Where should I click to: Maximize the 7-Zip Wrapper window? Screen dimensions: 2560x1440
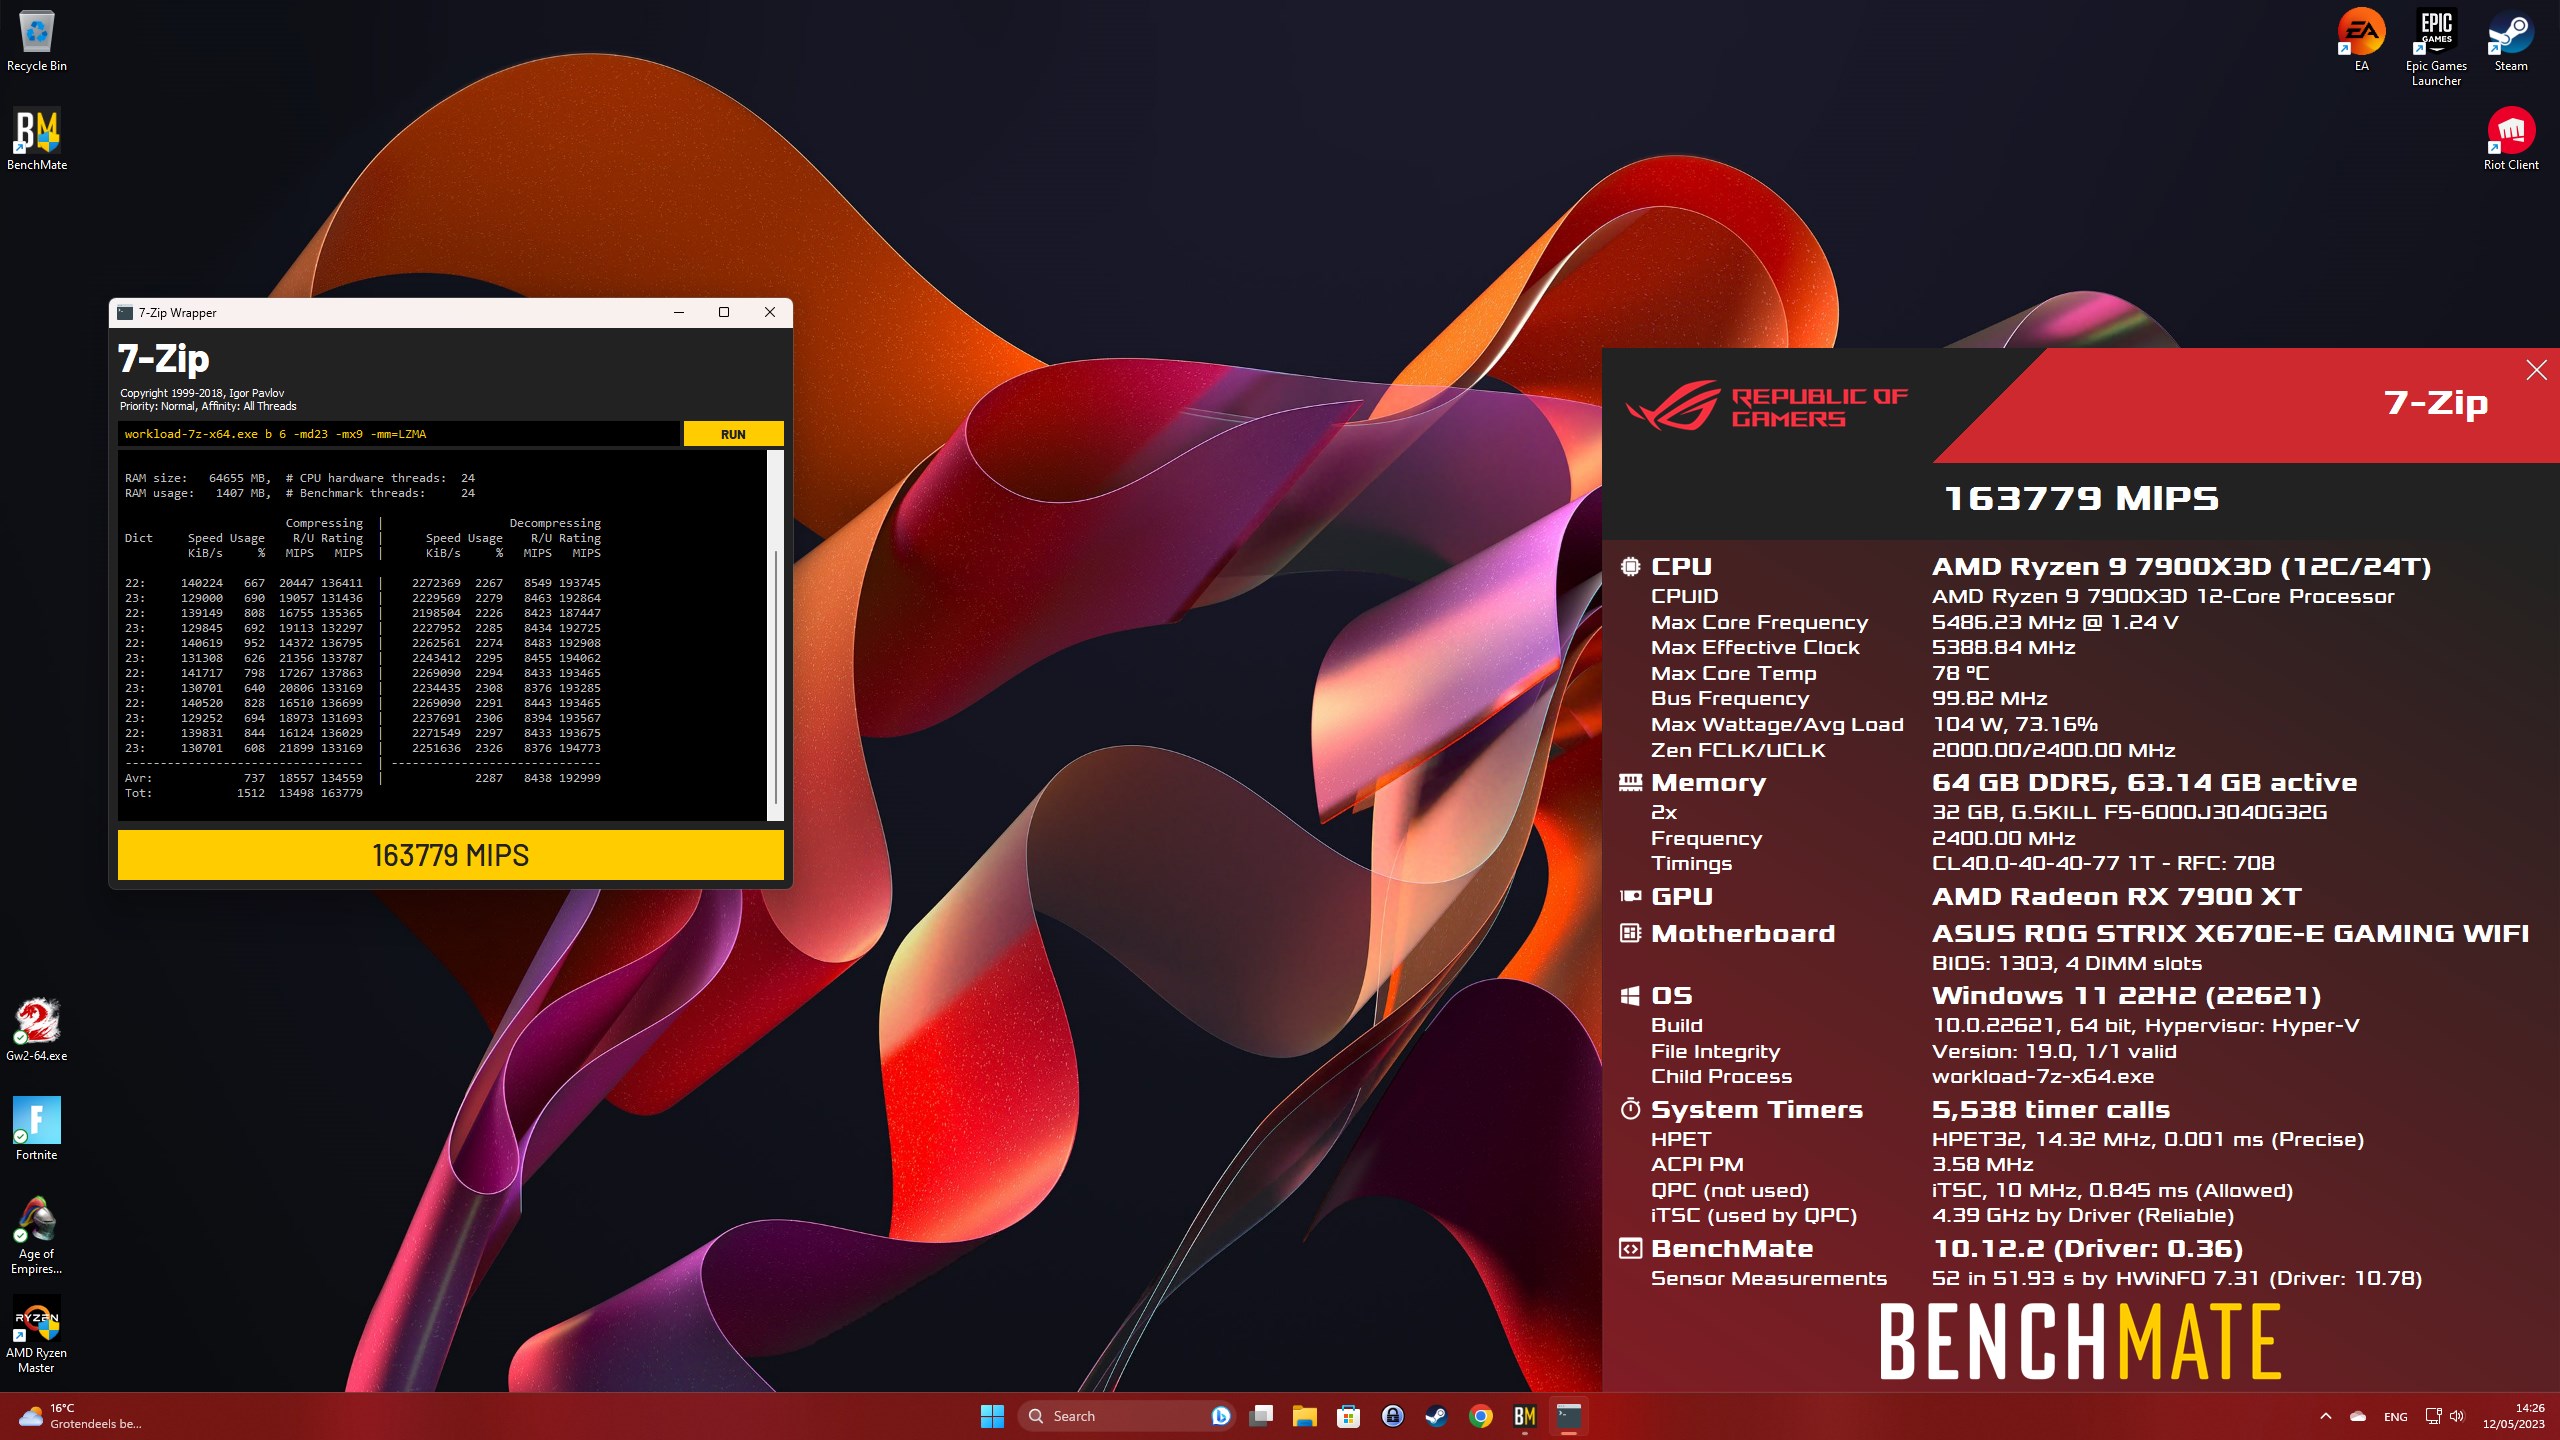coord(724,312)
